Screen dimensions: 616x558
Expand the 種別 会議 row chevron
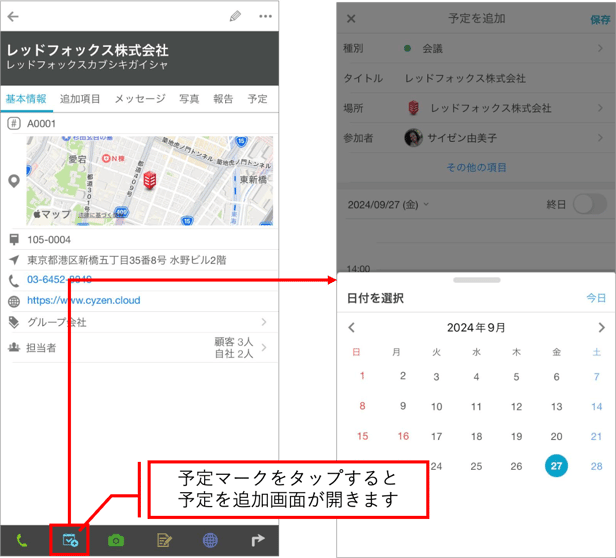click(600, 48)
